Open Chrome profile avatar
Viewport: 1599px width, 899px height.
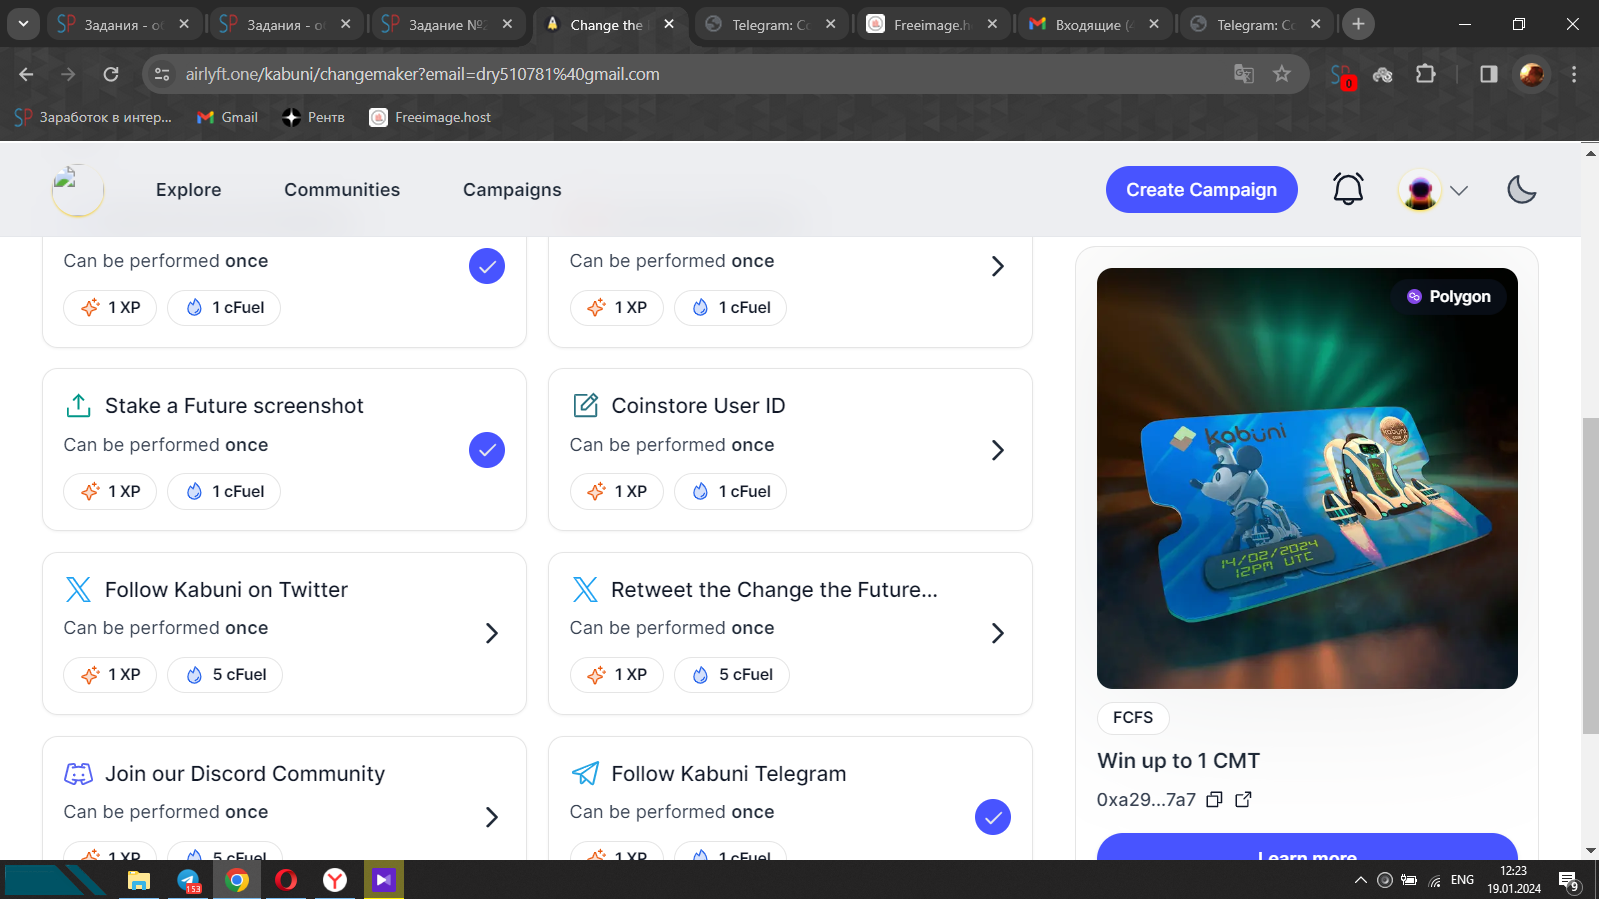coord(1532,74)
